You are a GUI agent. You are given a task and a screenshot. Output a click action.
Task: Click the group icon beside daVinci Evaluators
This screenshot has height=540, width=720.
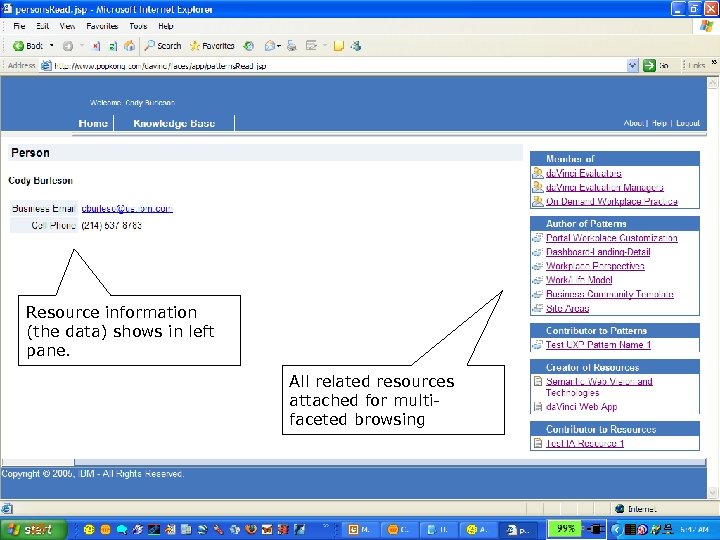[x=538, y=173]
